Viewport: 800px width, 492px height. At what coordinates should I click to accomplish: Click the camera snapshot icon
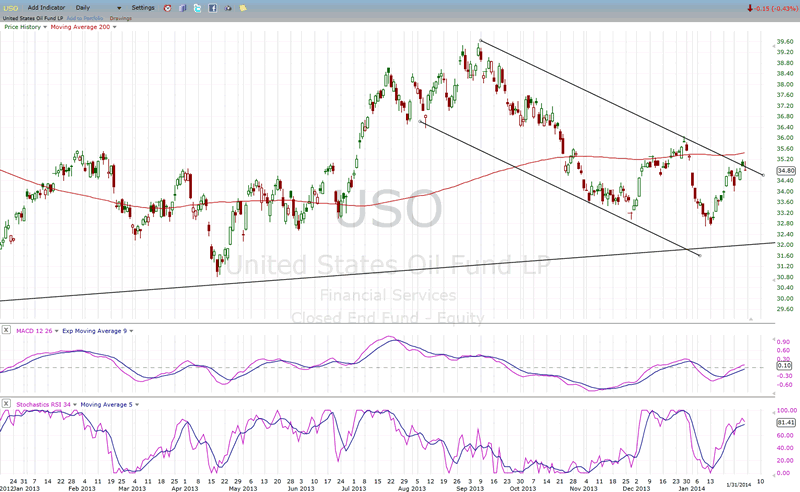pyautogui.click(x=228, y=8)
